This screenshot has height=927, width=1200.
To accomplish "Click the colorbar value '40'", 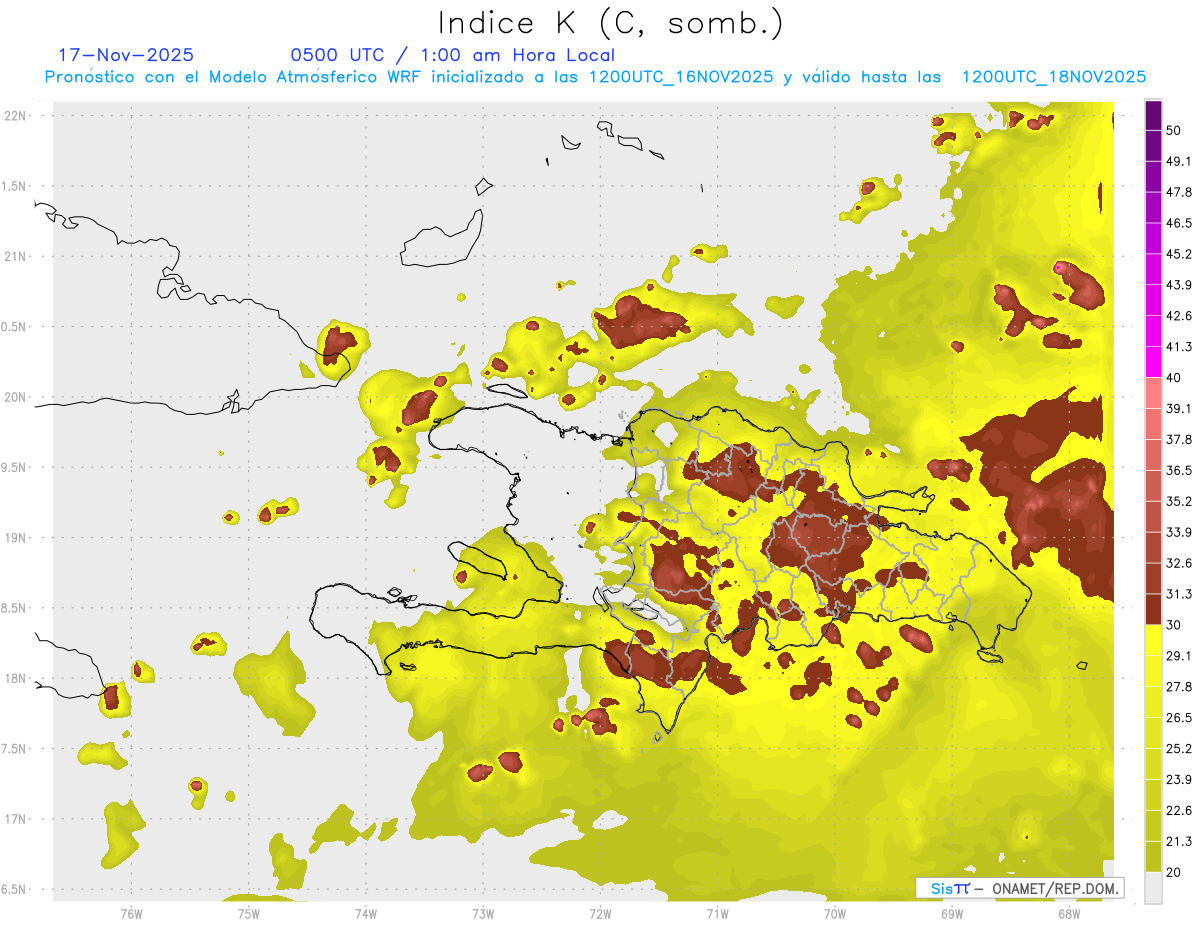I will click(1174, 378).
